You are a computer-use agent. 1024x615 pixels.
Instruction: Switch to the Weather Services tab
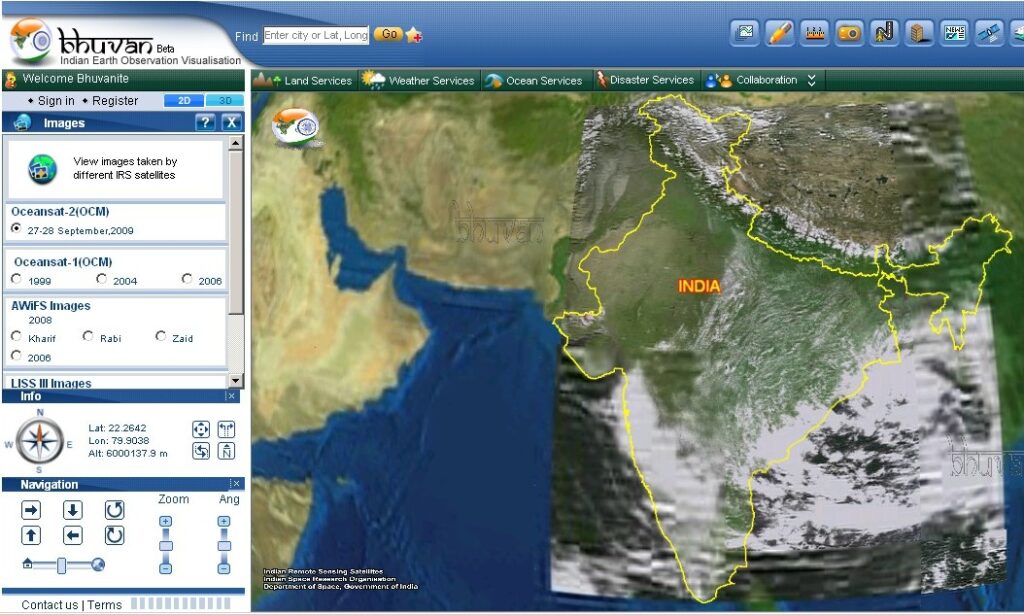coord(418,80)
